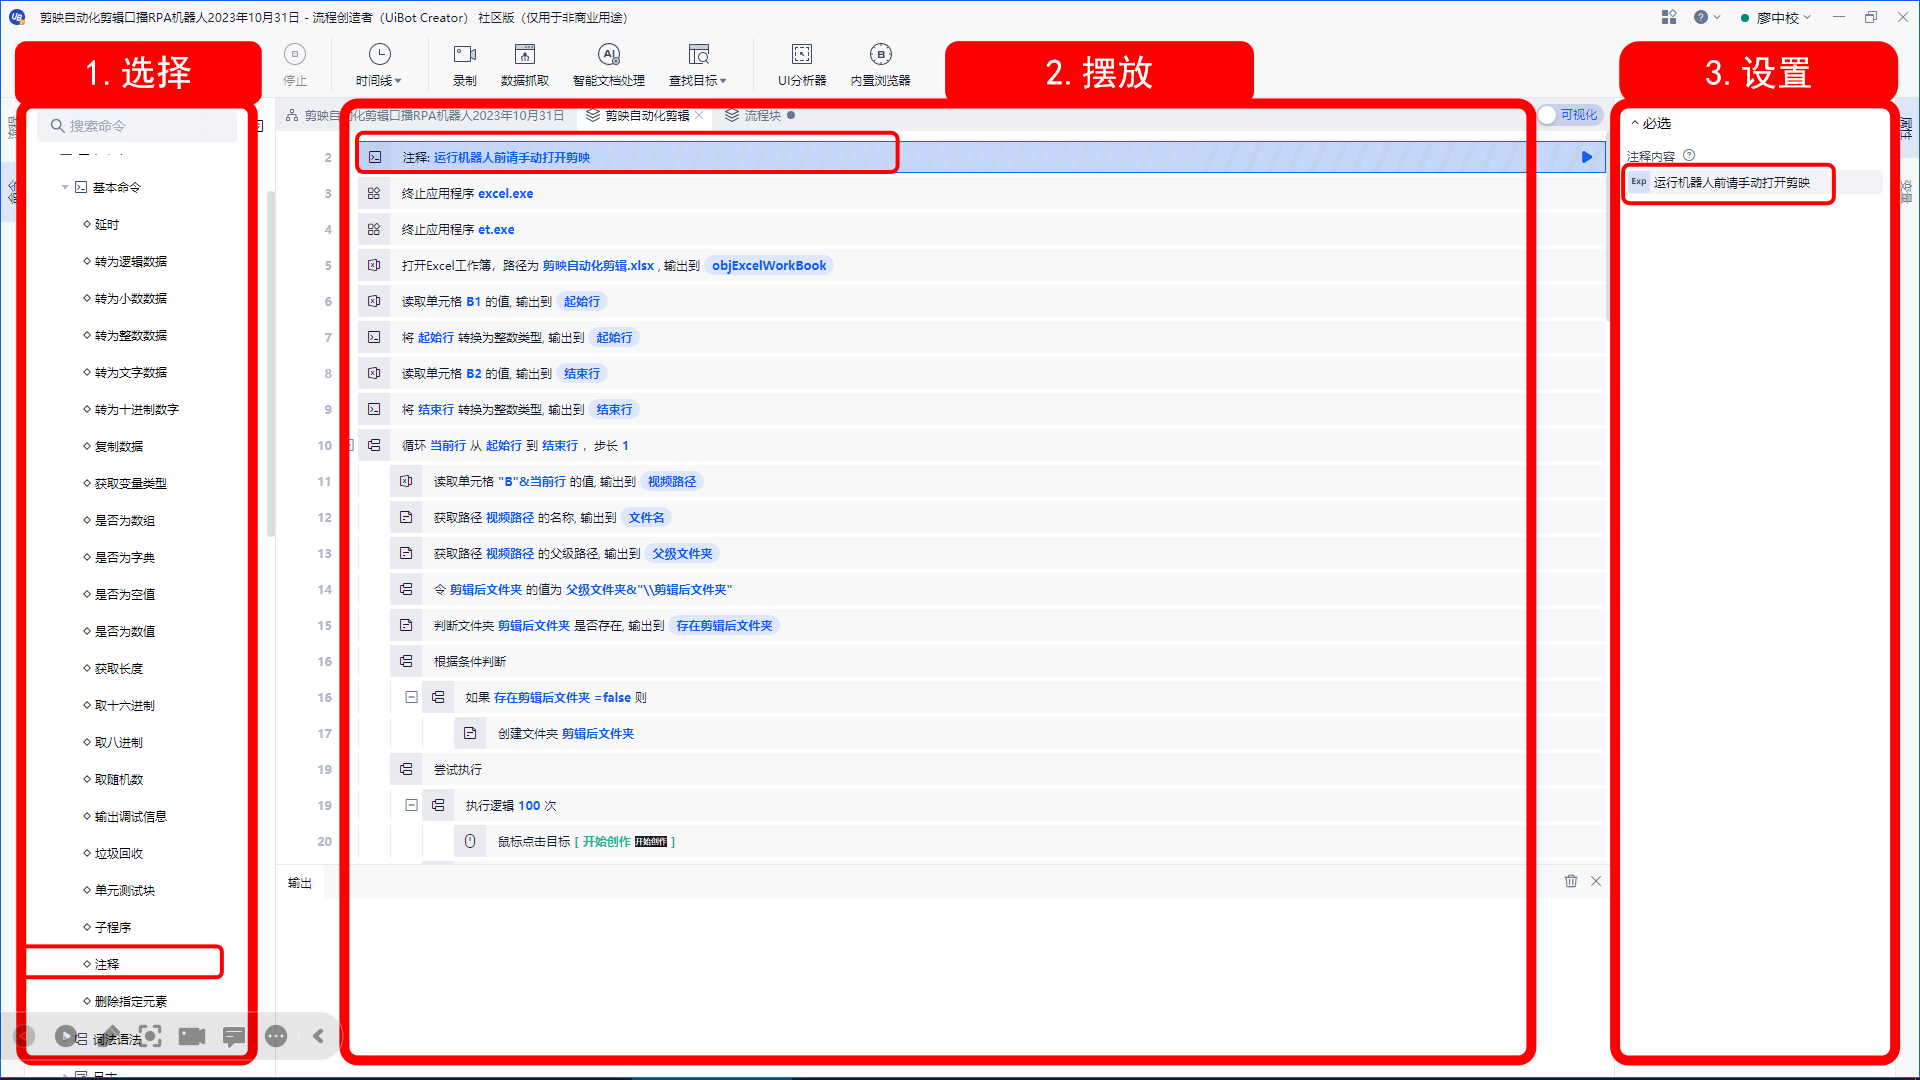Click the mouse icon on the 鼠标点击目标 row
The width and height of the screenshot is (1920, 1080).
tap(470, 841)
